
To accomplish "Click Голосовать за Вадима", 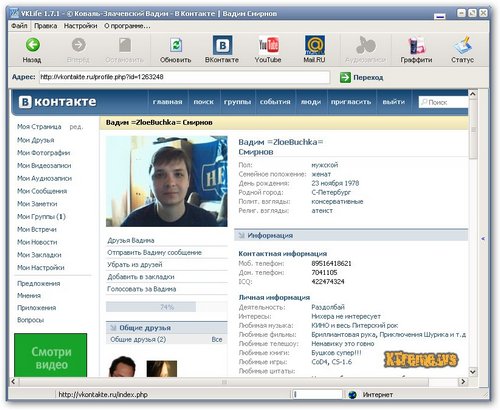I will point(141,289).
